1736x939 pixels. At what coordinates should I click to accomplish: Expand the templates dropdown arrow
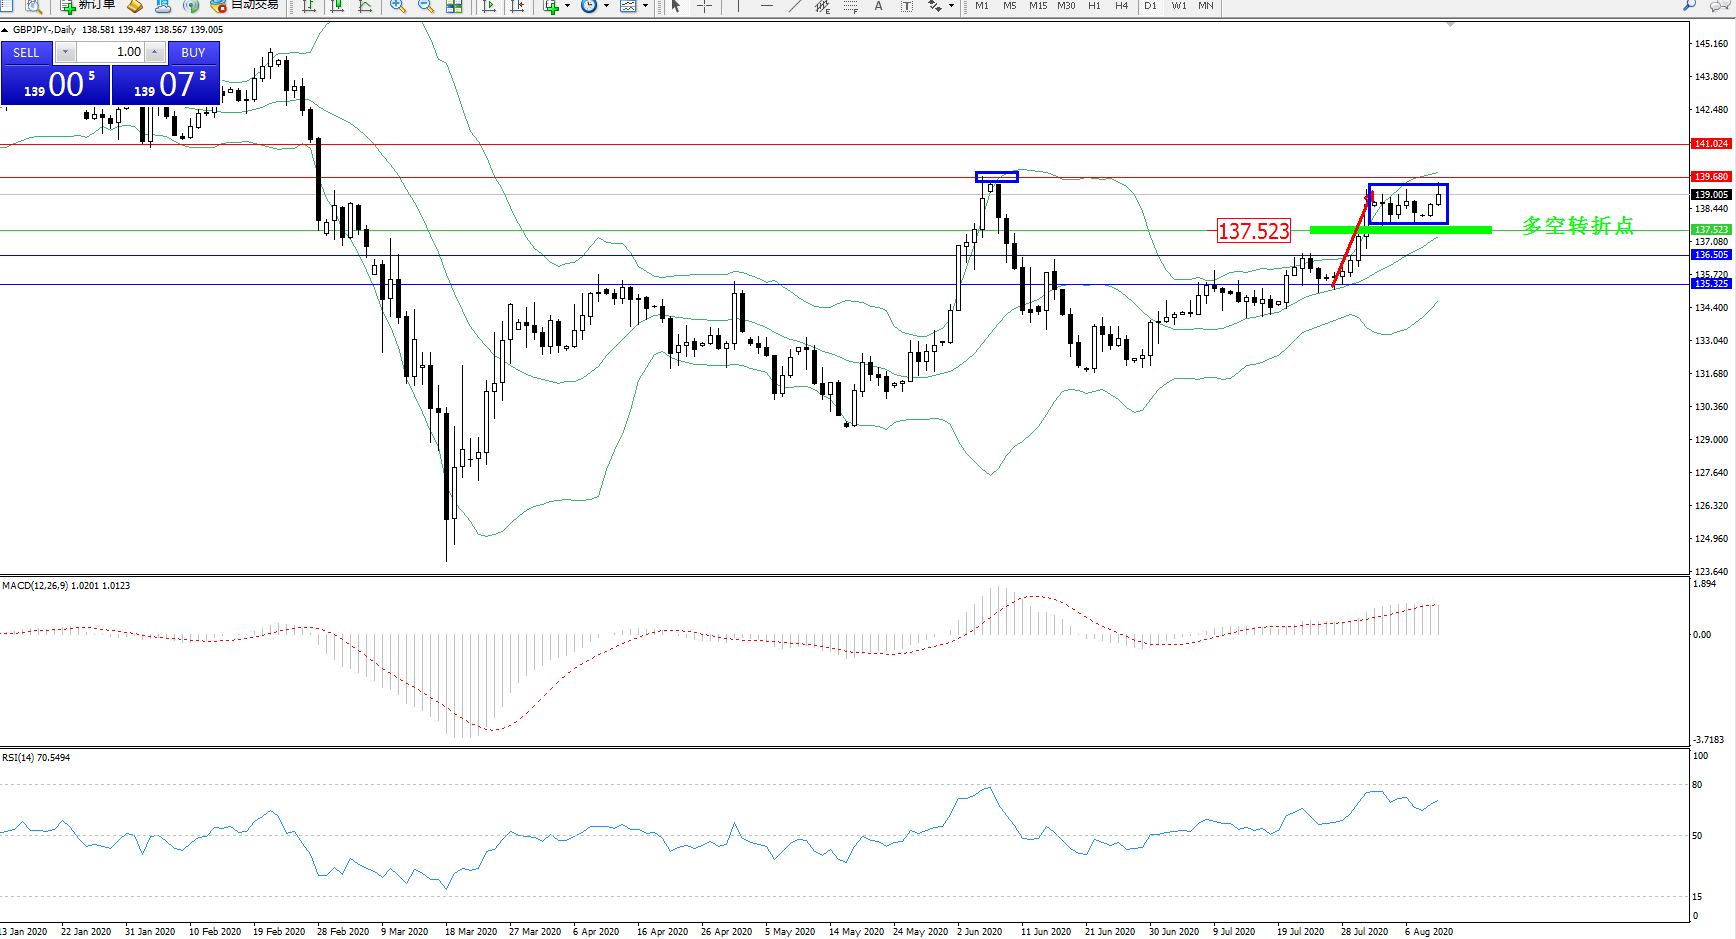pyautogui.click(x=645, y=6)
